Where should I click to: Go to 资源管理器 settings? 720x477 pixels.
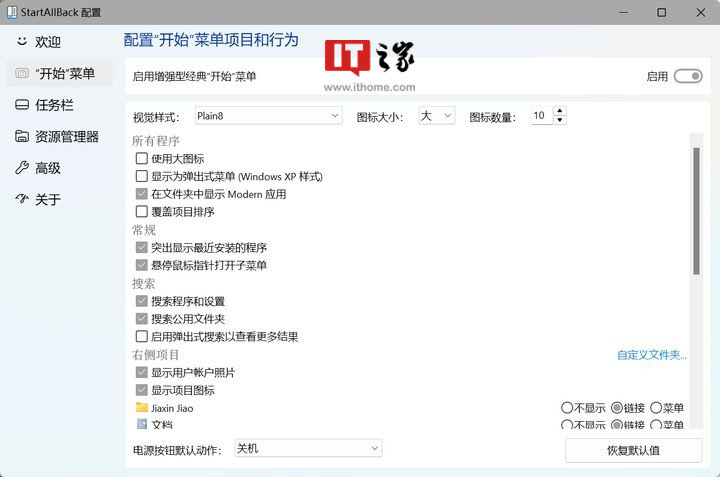coord(59,136)
